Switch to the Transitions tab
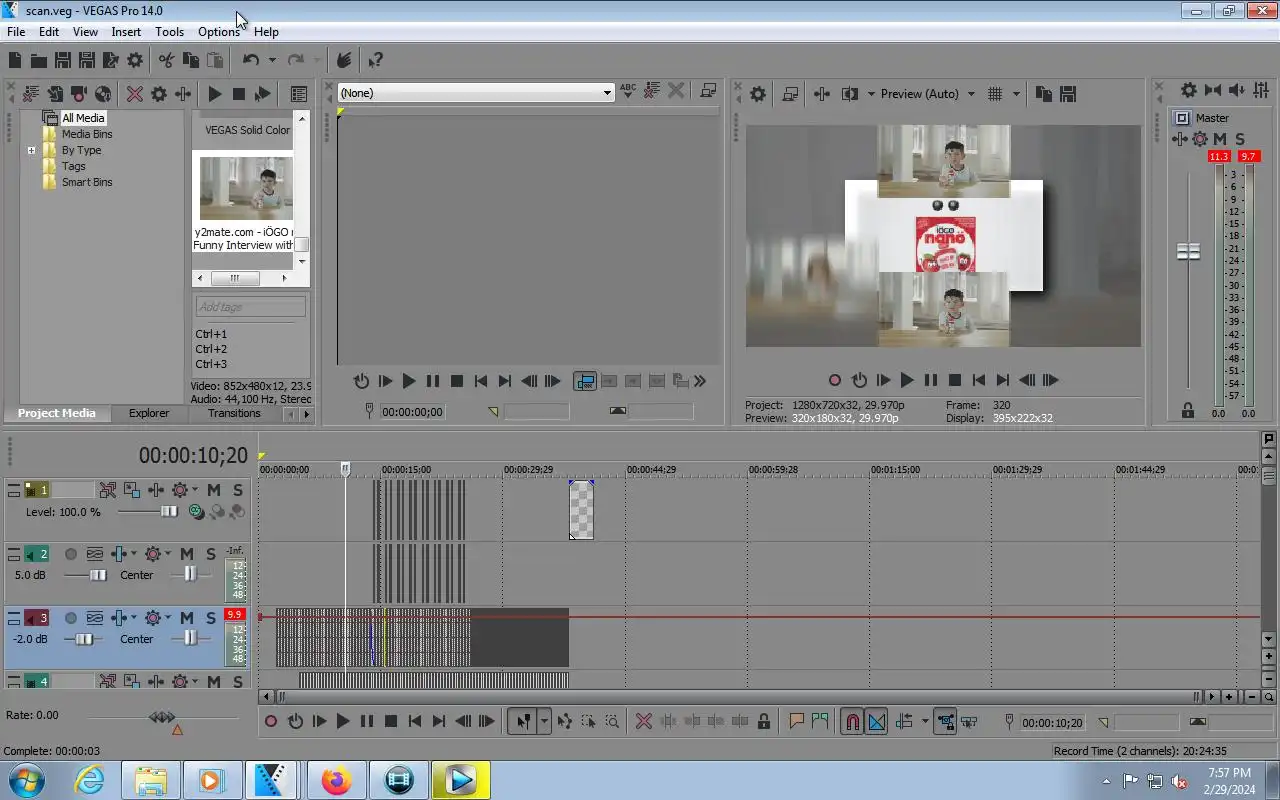This screenshot has width=1280, height=800. [x=234, y=413]
